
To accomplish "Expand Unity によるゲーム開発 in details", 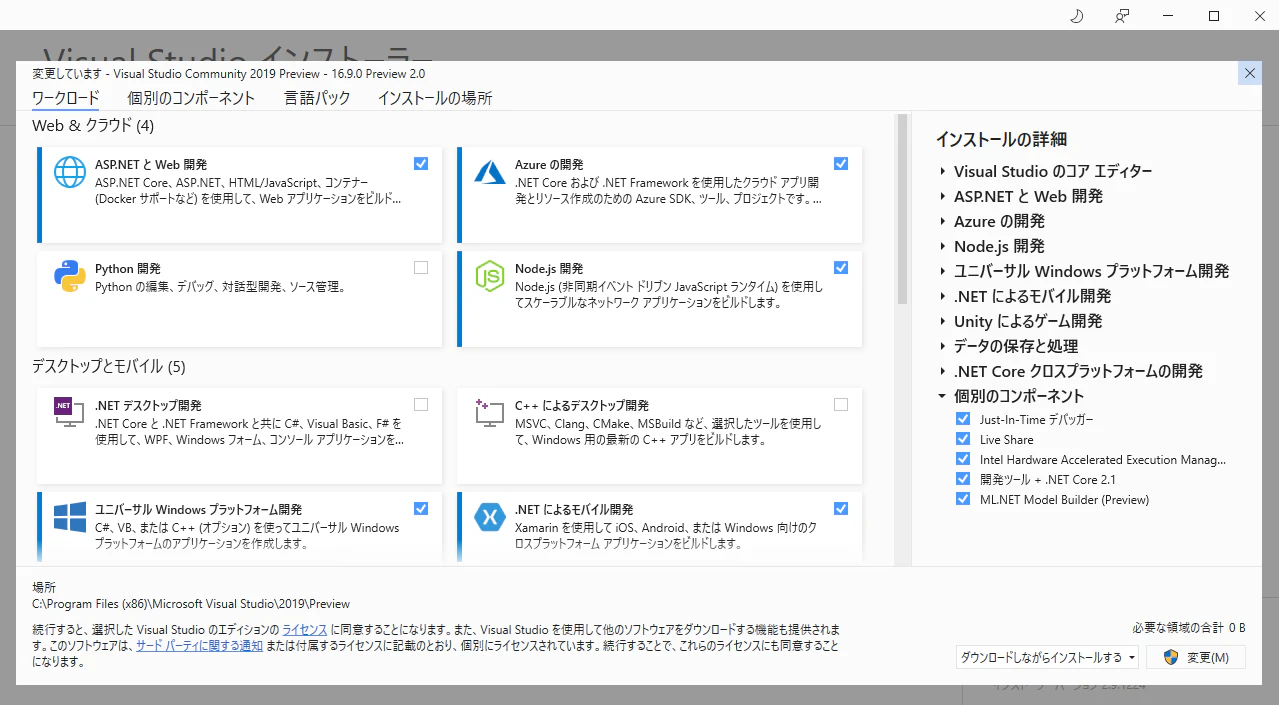I will tap(943, 321).
